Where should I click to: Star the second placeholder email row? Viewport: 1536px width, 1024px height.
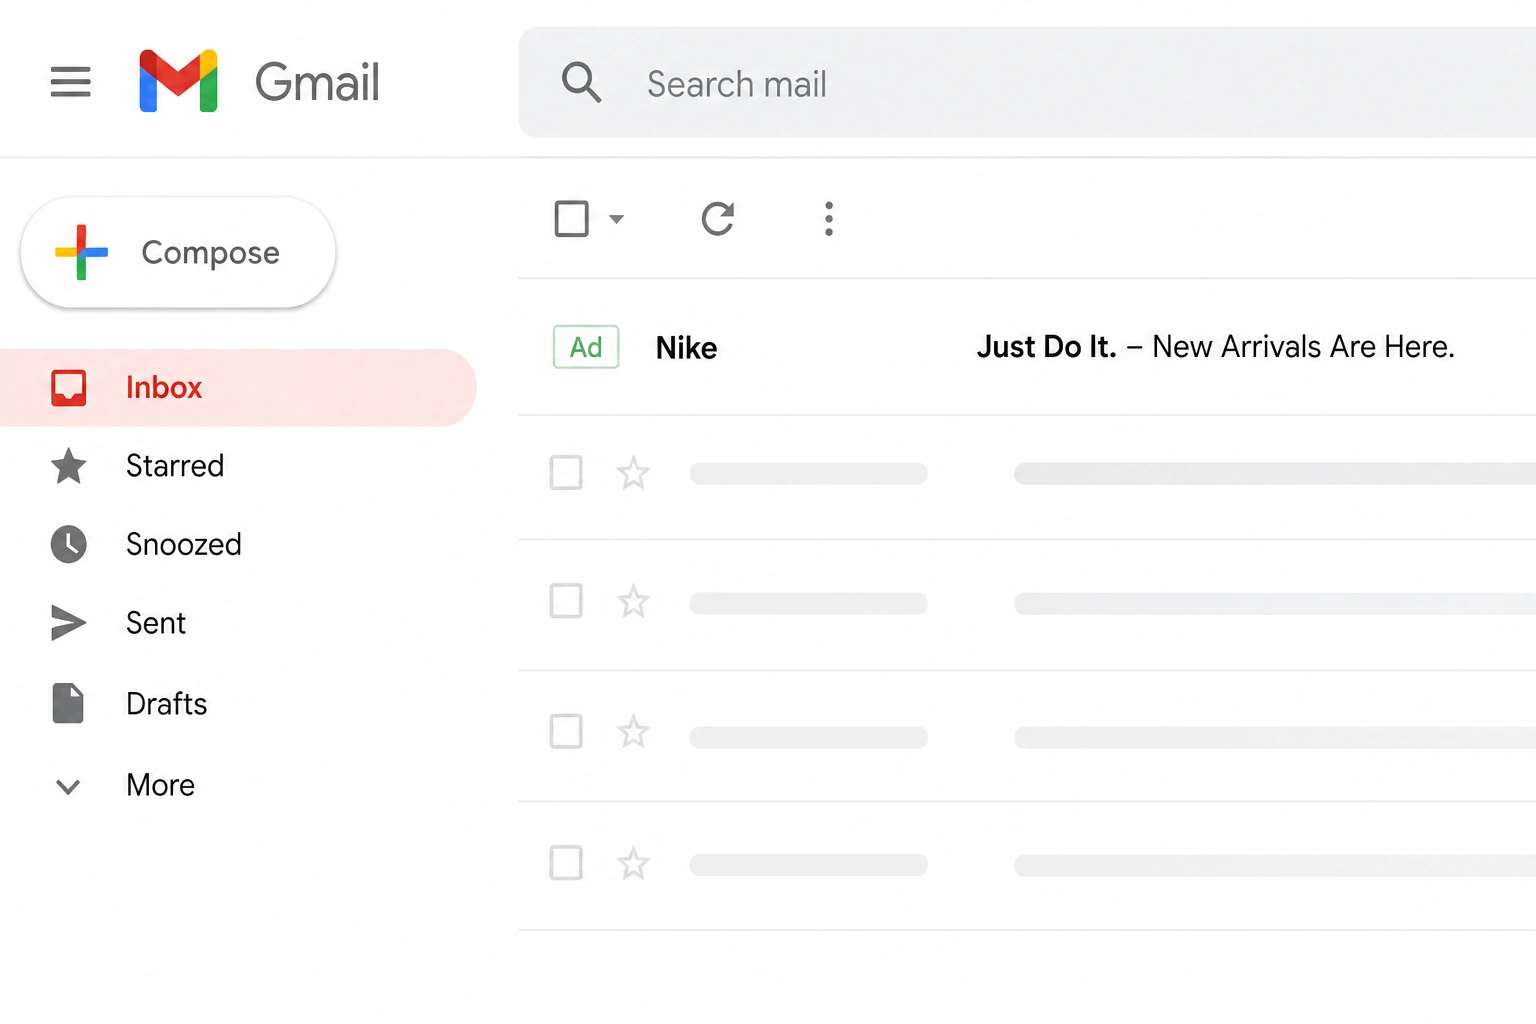[x=633, y=602]
